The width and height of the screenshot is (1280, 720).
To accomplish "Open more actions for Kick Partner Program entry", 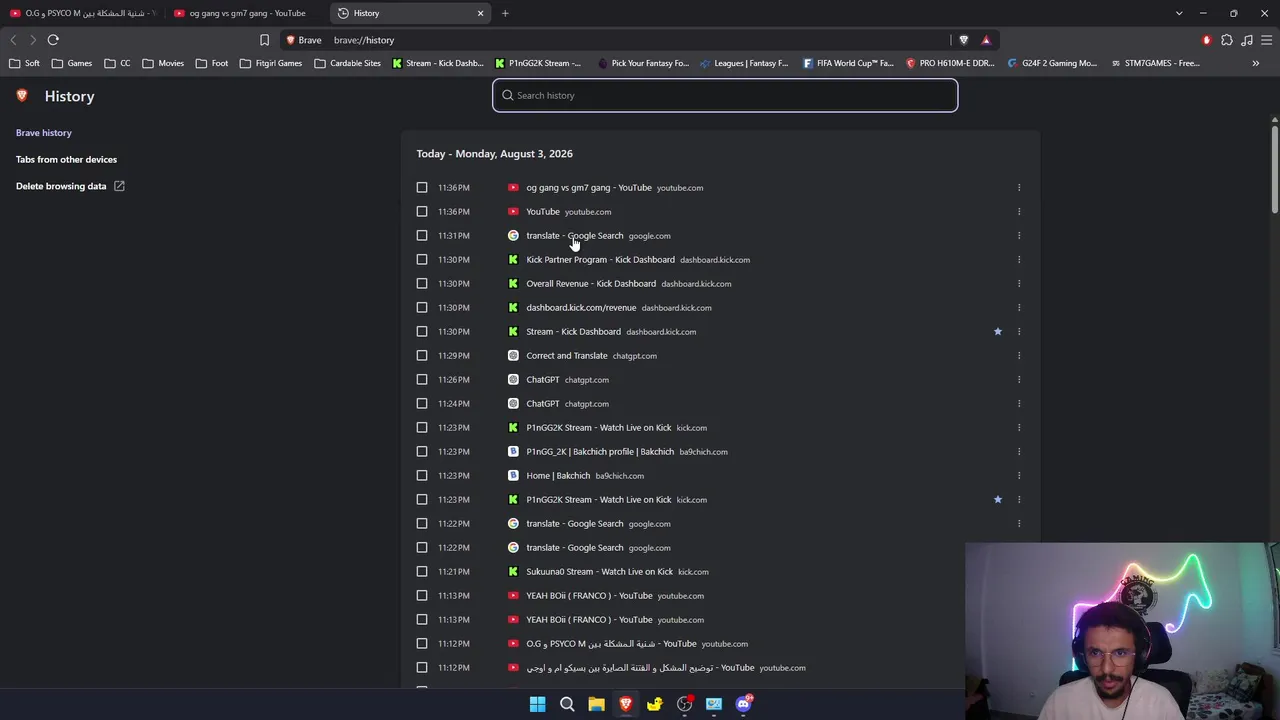I will 1019,260.
